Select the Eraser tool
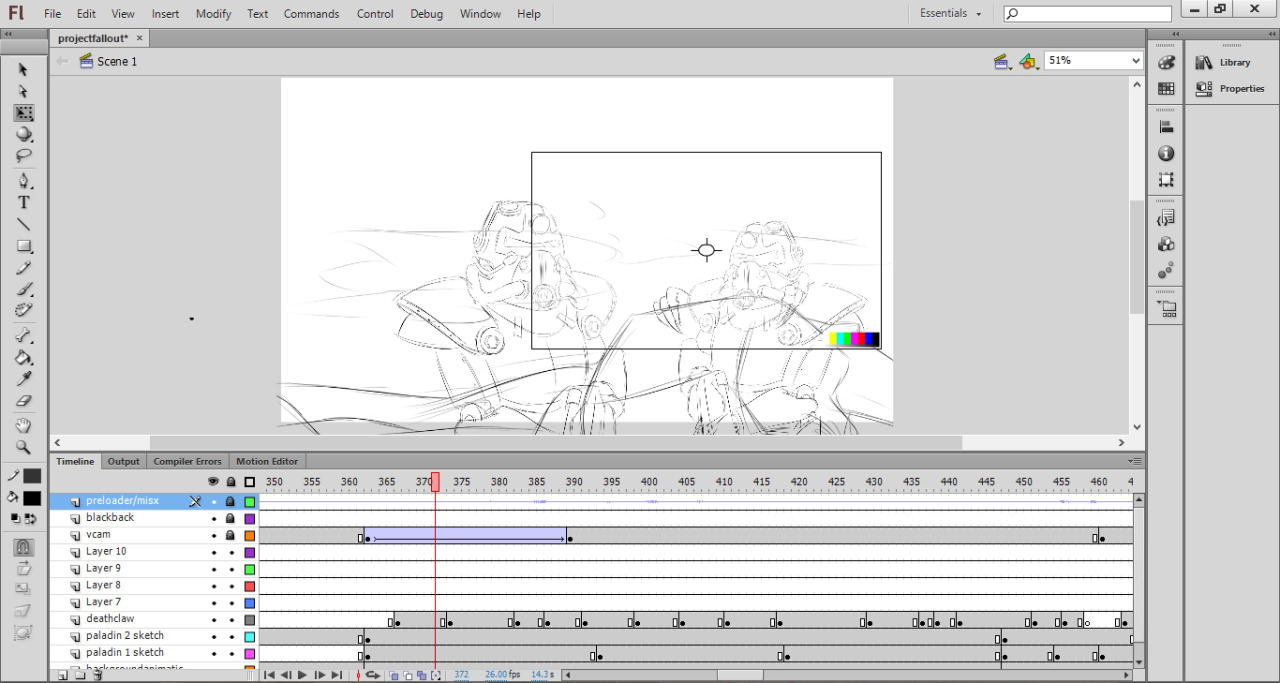 pos(24,401)
